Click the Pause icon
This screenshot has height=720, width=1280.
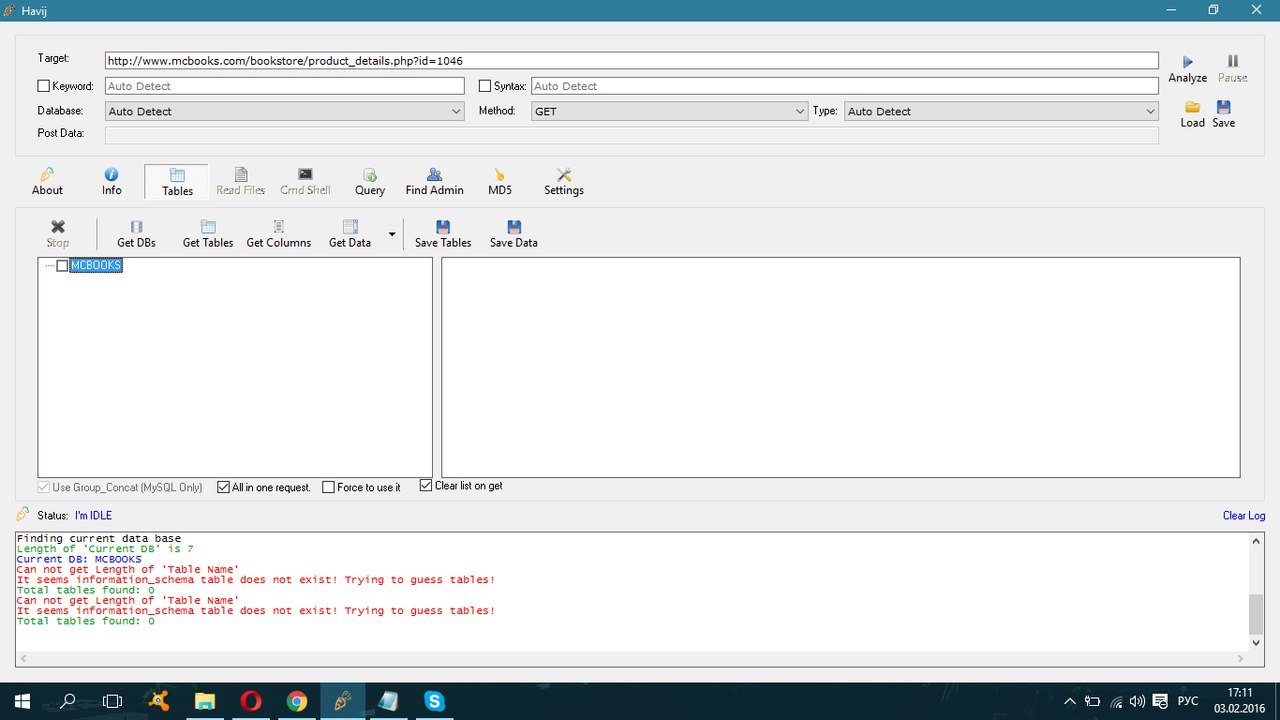click(x=1232, y=69)
